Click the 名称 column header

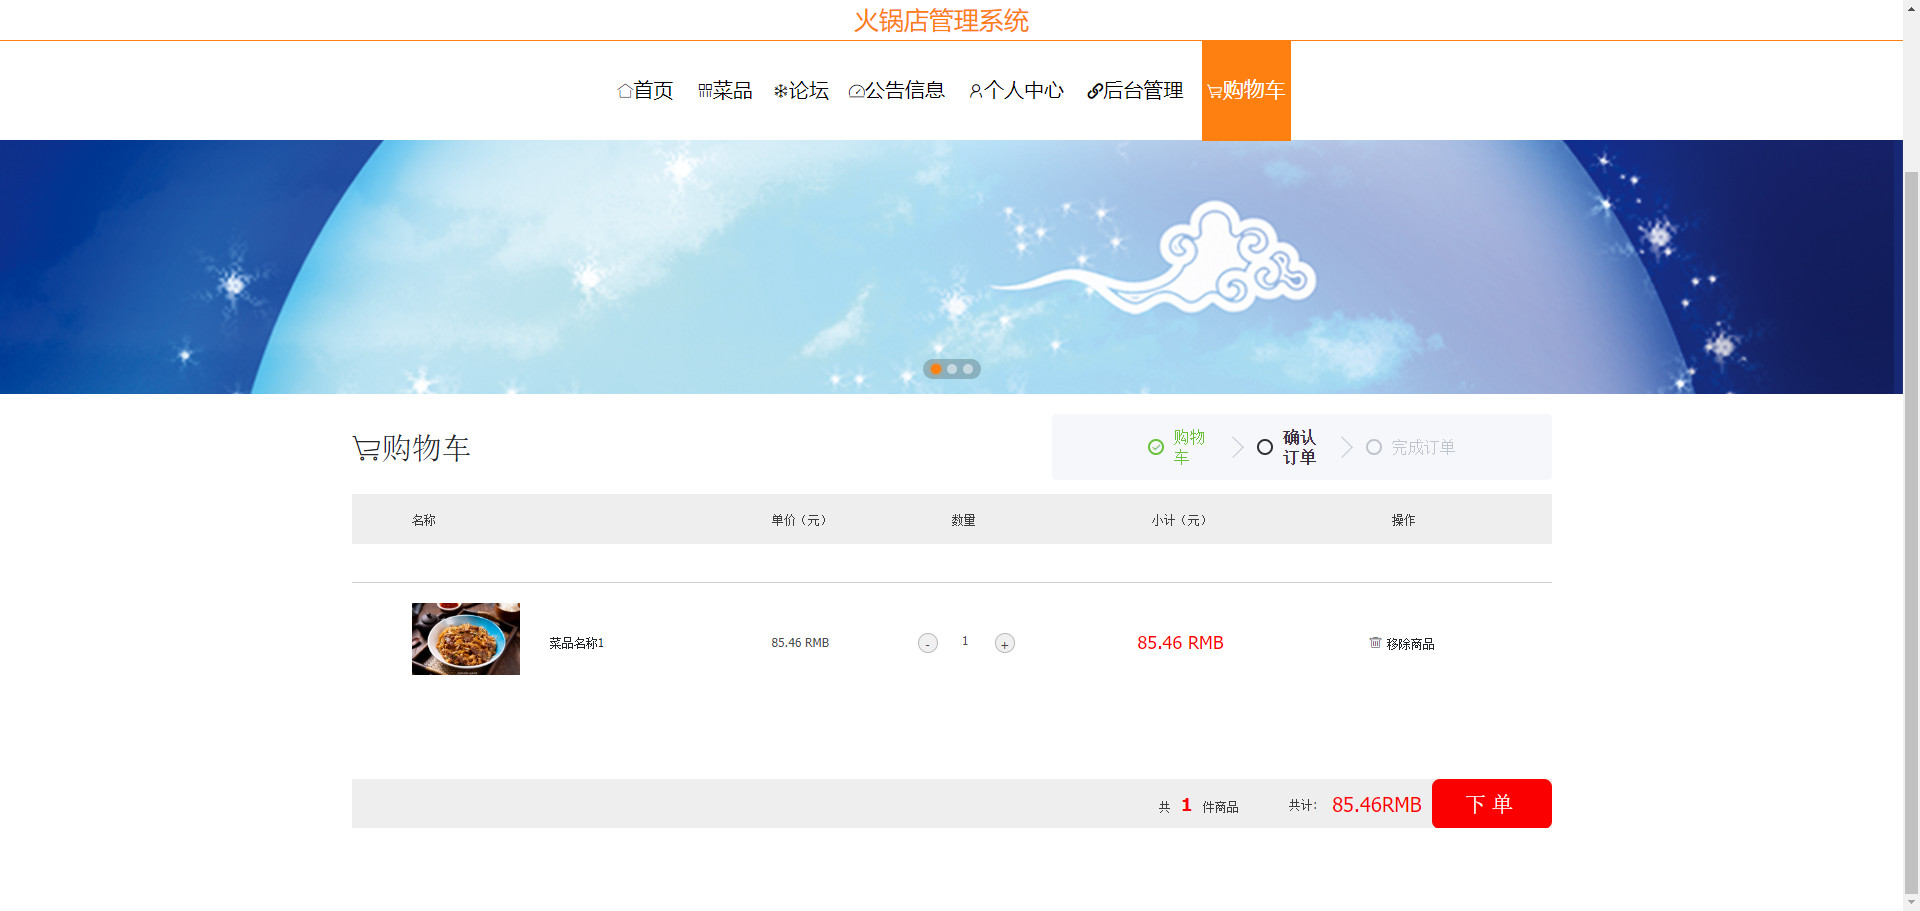click(x=424, y=520)
